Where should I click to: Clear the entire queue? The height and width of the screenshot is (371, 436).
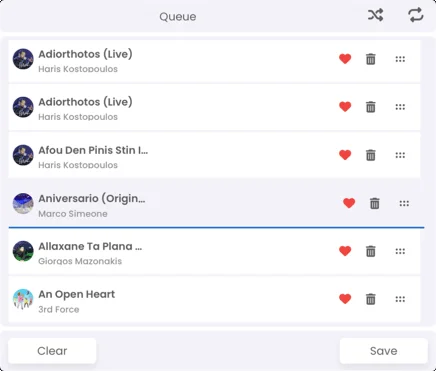coord(52,351)
